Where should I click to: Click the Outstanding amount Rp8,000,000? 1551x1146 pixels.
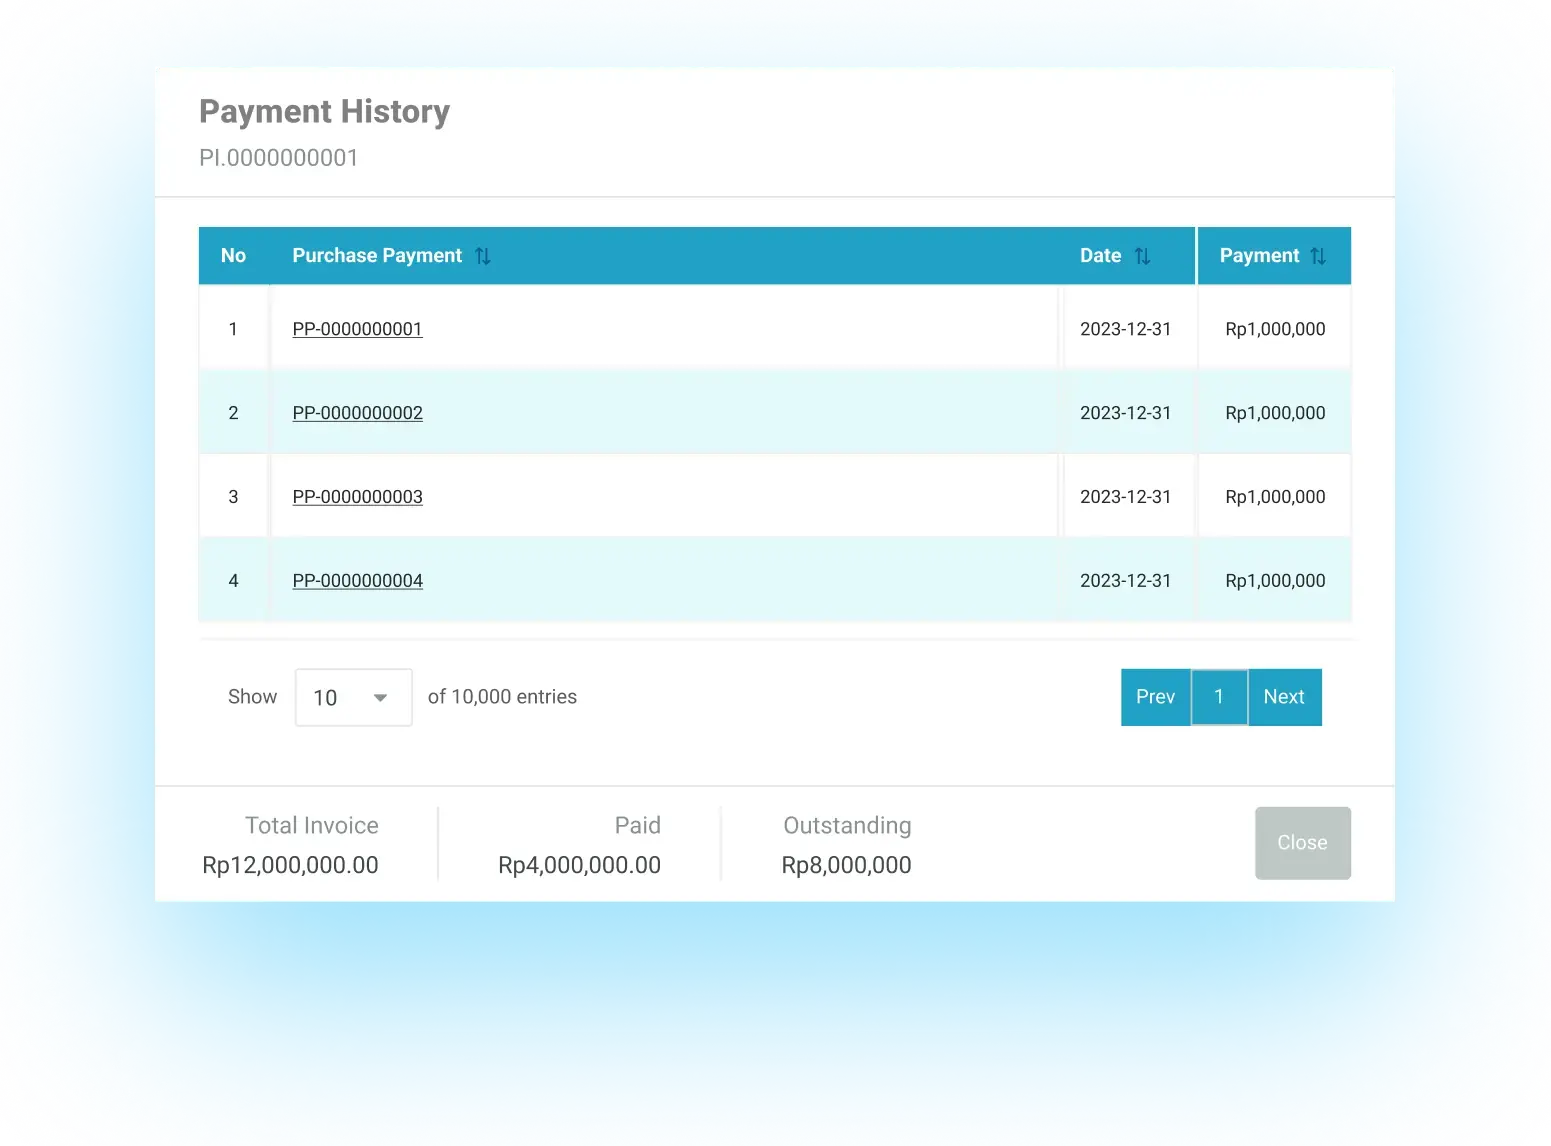(x=846, y=865)
